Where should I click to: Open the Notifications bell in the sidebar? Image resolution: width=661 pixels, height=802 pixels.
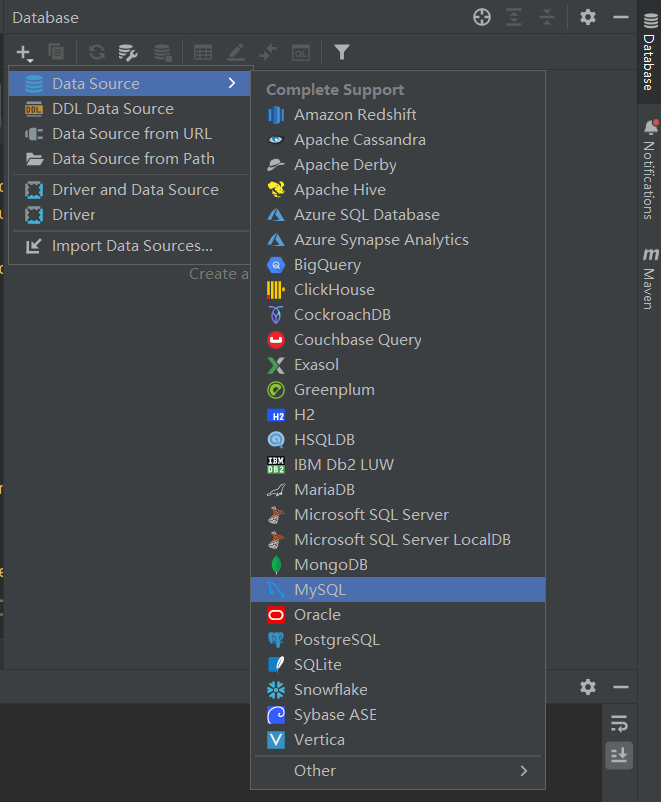(650, 127)
